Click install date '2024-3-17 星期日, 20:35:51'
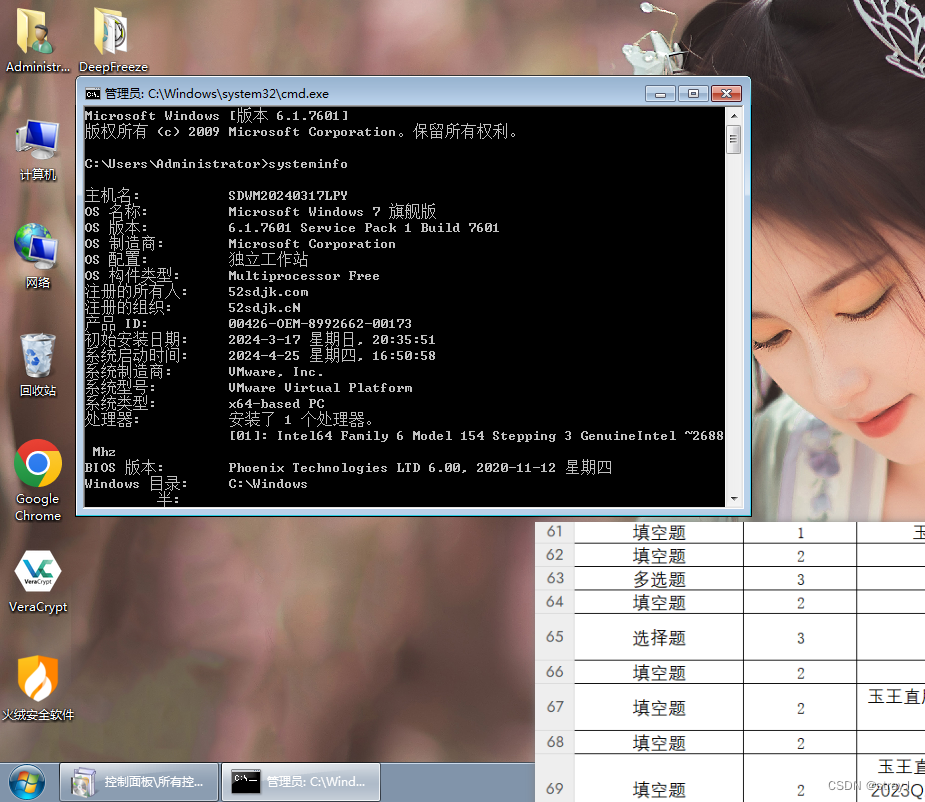Viewport: 925px width, 802px height. pos(332,339)
